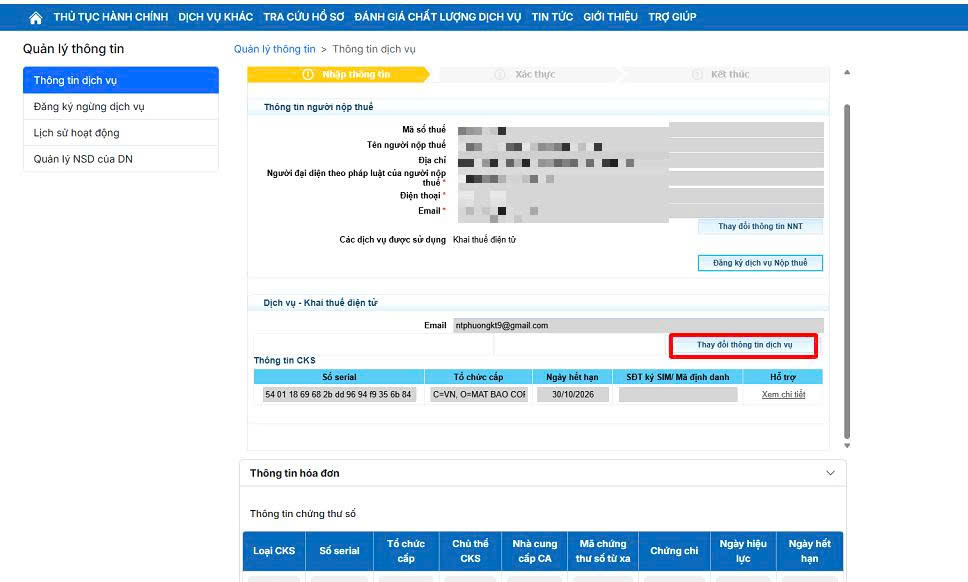Click the scroll up arrow of form panel
This screenshot has height=582, width=968.
pyautogui.click(x=848, y=73)
